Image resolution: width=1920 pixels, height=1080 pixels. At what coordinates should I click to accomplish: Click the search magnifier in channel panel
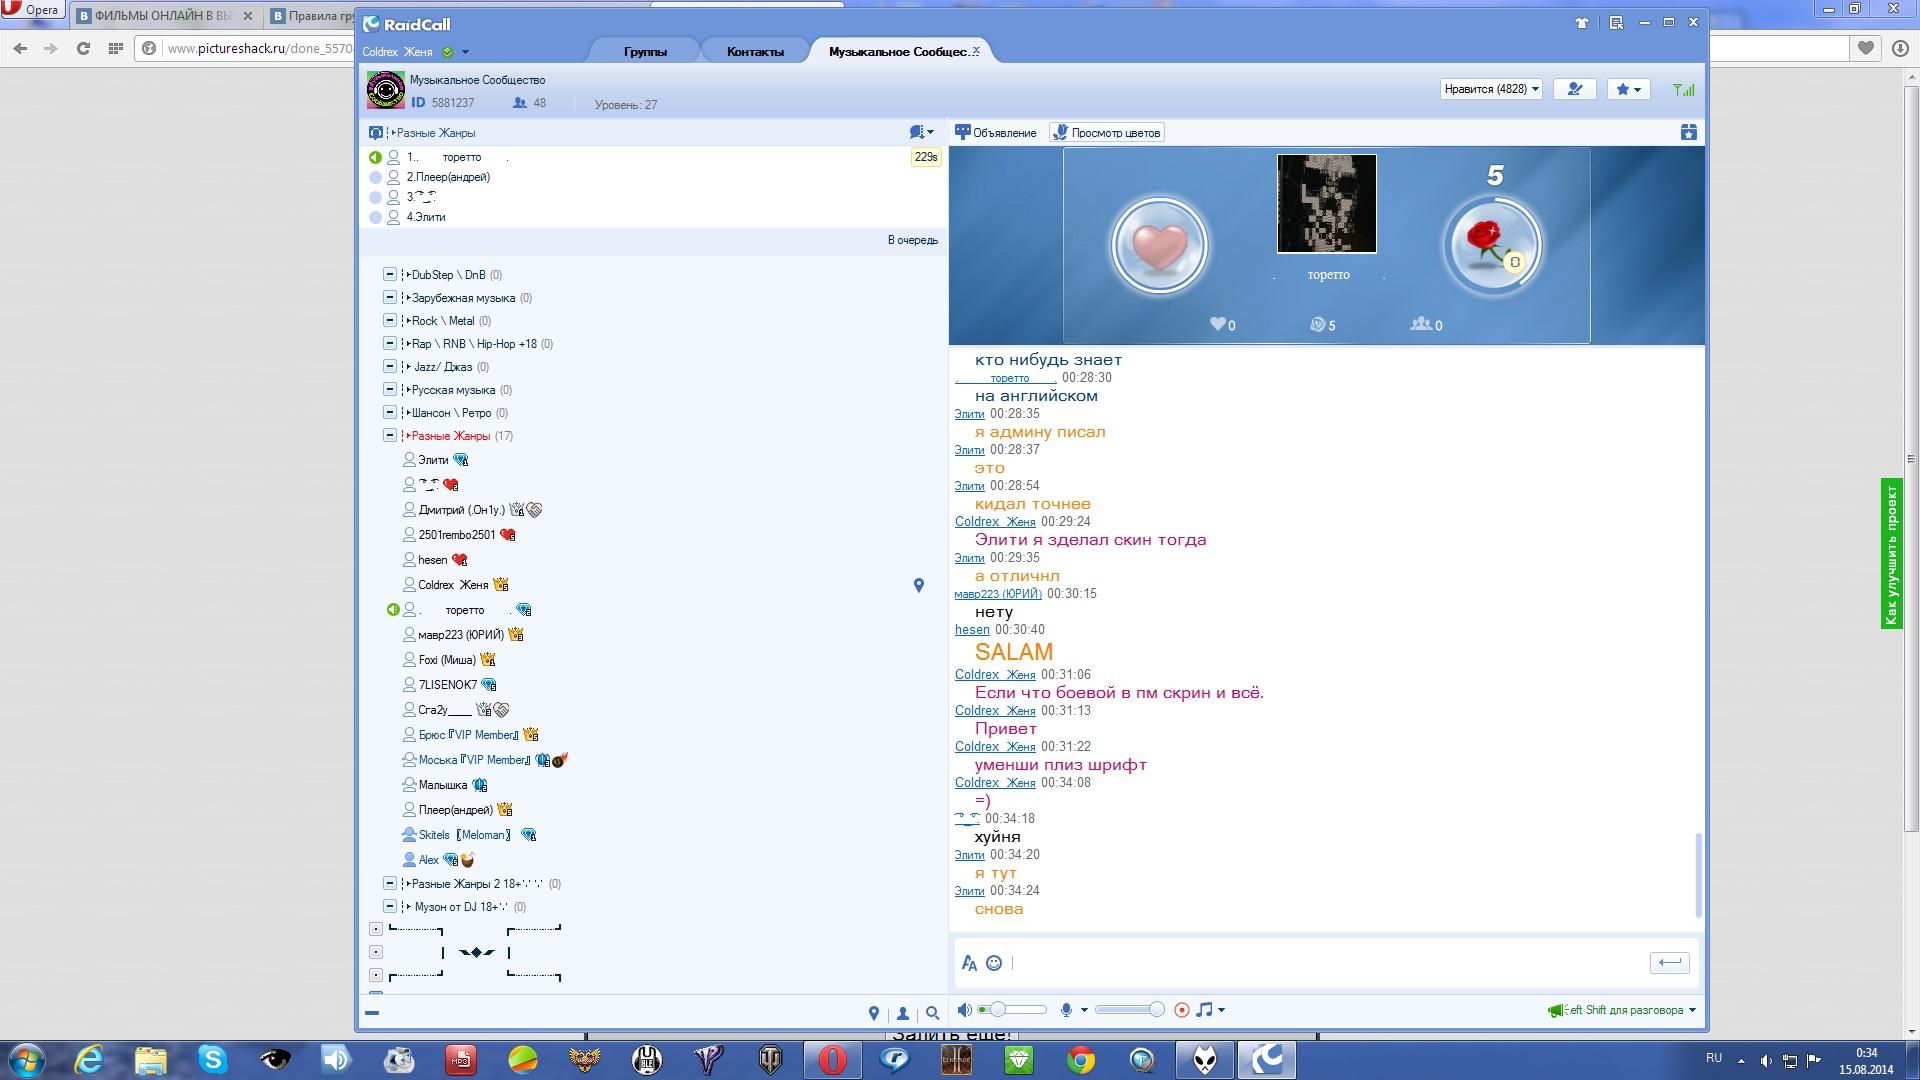click(x=932, y=1013)
